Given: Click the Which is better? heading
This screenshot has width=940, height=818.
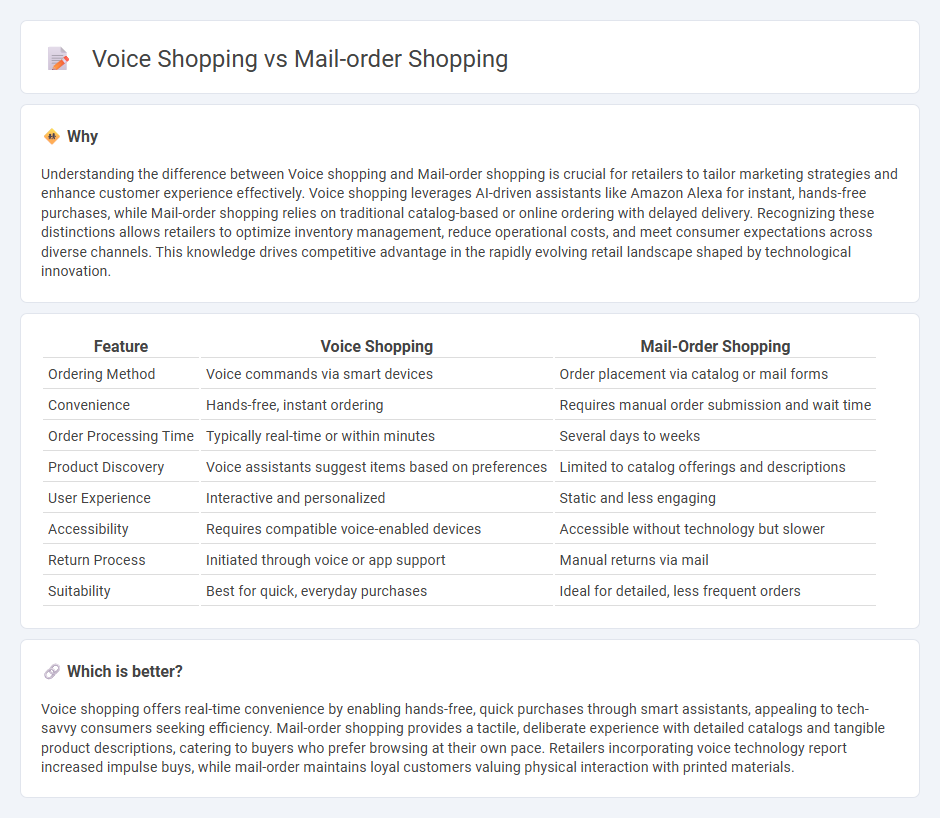Looking at the screenshot, I should tap(125, 672).
